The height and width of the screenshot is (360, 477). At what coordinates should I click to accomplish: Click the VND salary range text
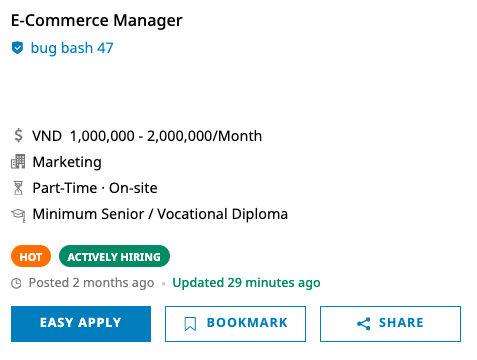[147, 136]
